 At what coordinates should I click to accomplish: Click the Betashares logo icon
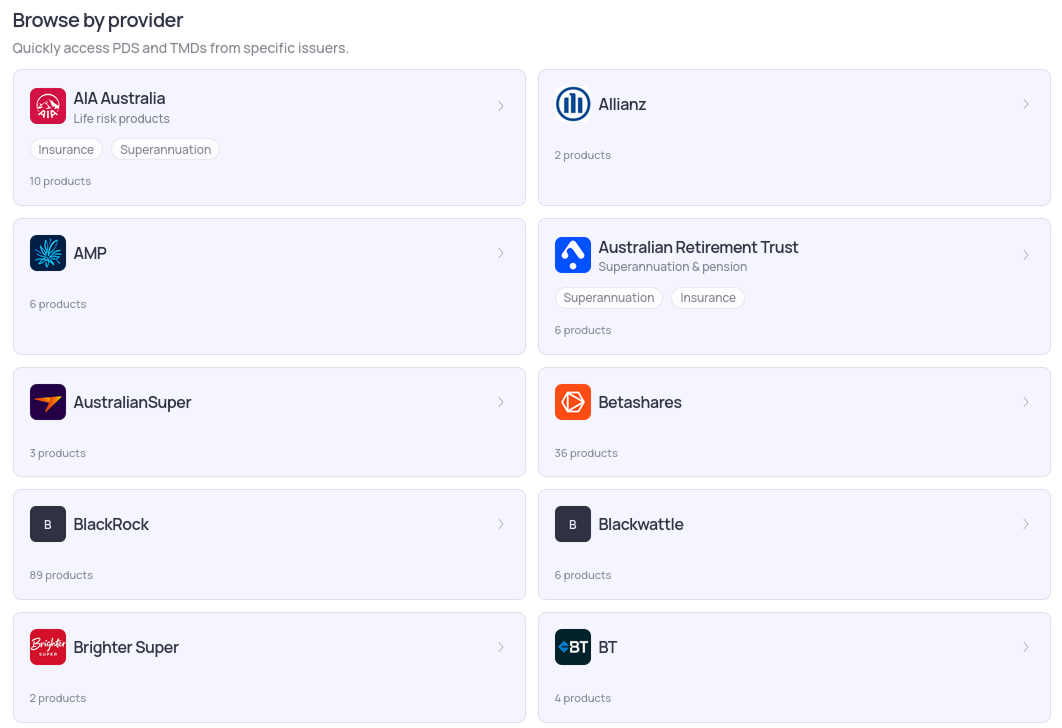tap(572, 402)
